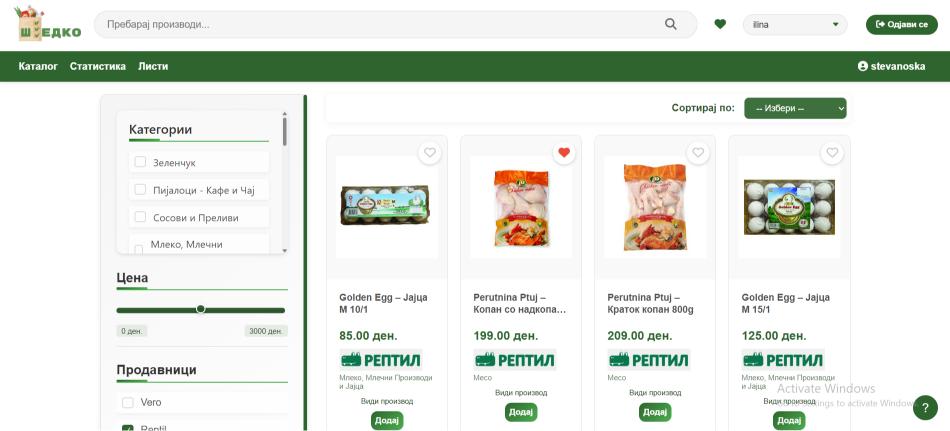Open favorites via the header heart icon
The image size is (950, 431).
(x=720, y=24)
